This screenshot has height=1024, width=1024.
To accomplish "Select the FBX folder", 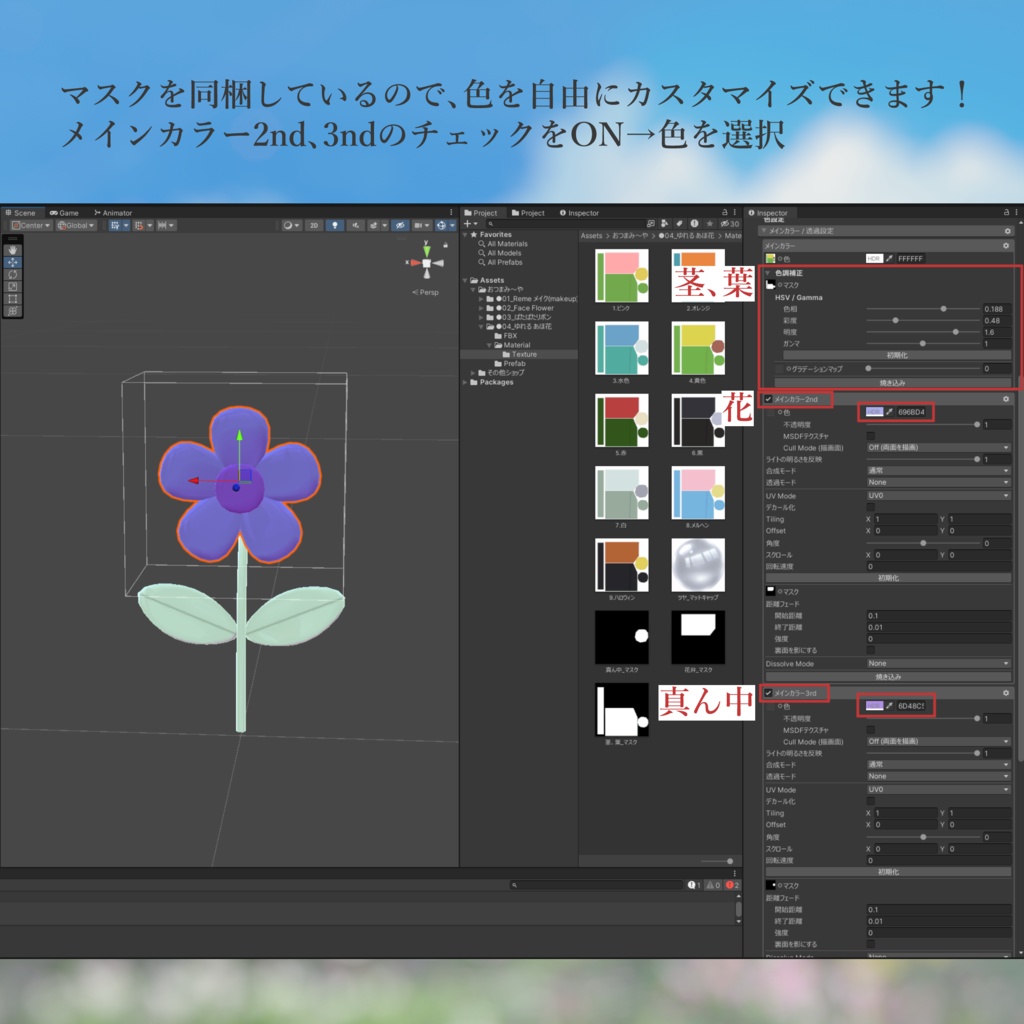I will pyautogui.click(x=506, y=336).
